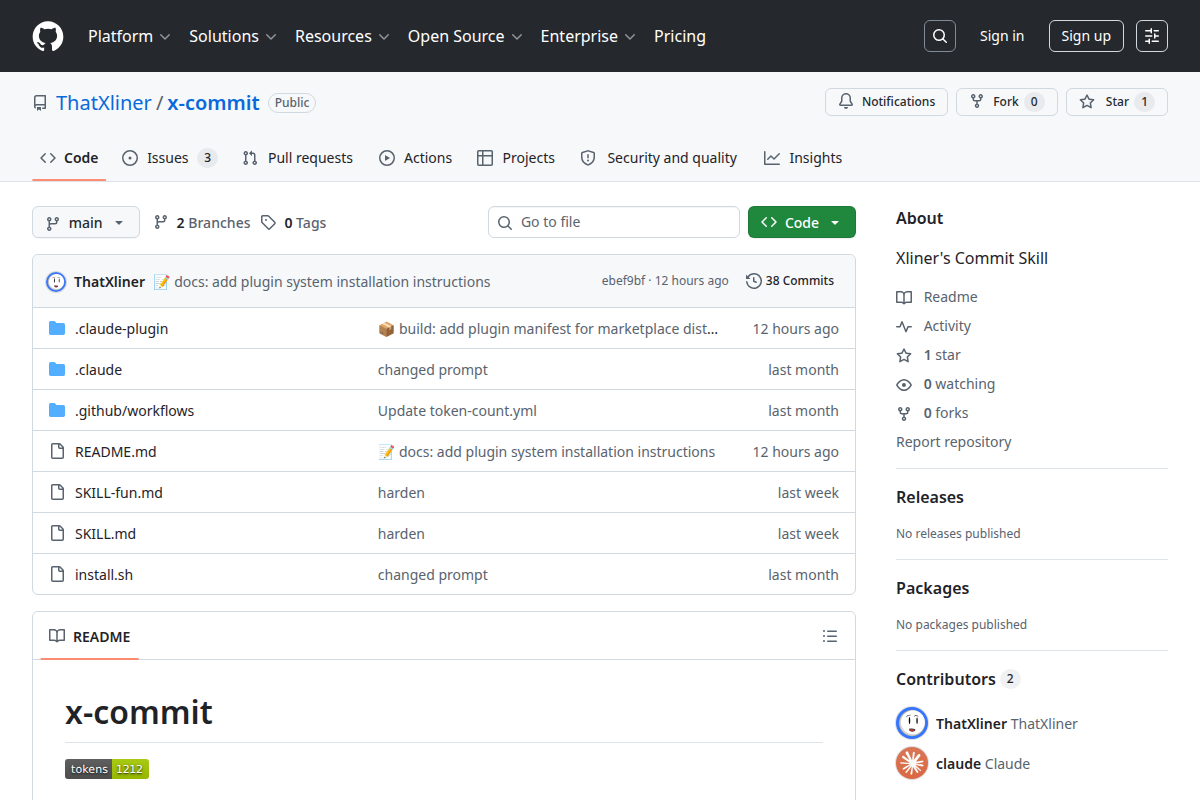Open the .github/workflows folder
The width and height of the screenshot is (1200, 800).
(x=134, y=411)
